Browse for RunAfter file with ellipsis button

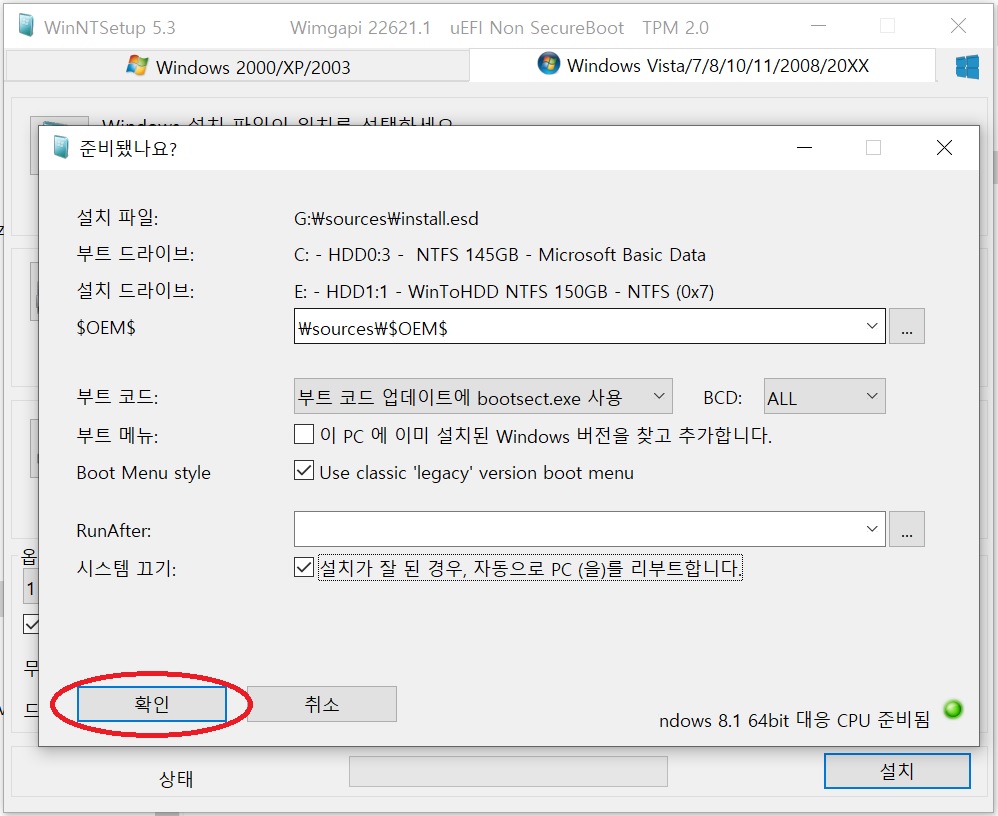pyautogui.click(x=906, y=529)
